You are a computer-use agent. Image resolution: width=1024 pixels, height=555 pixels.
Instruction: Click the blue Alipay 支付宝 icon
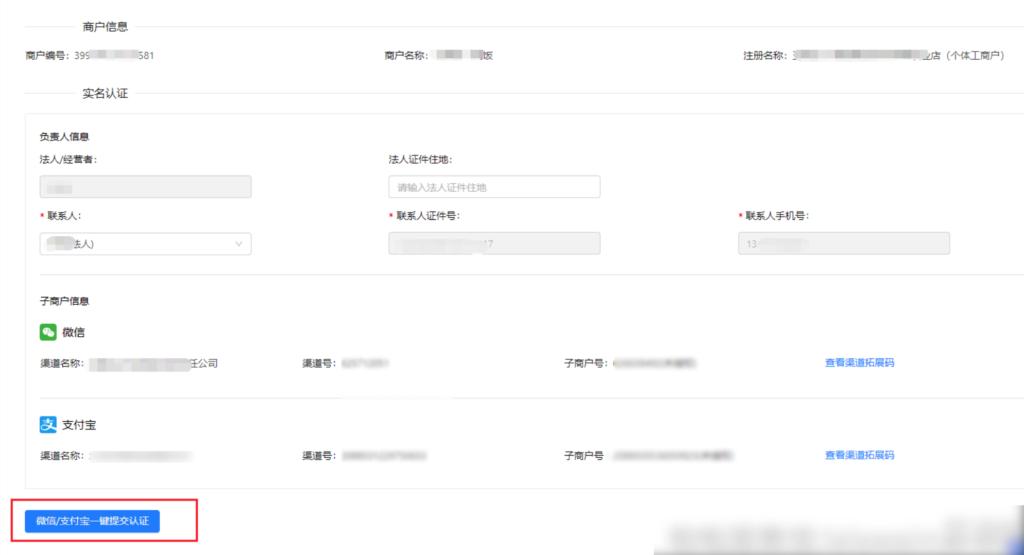click(x=48, y=424)
